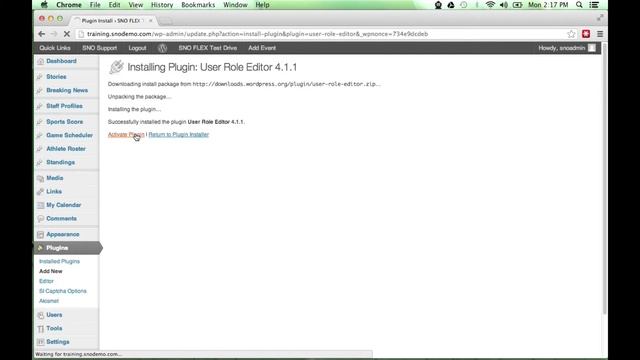
Task: Open Users menu
Action: (54, 315)
